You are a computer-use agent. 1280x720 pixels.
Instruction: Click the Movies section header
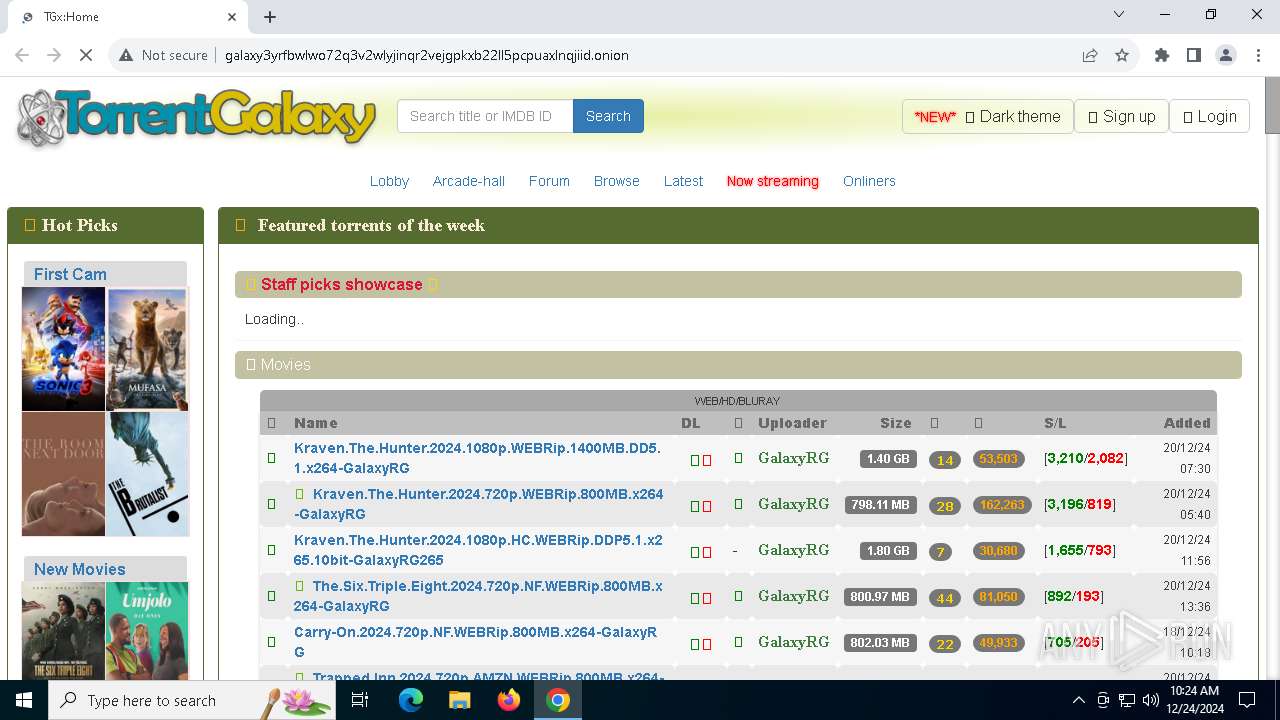coord(738,364)
